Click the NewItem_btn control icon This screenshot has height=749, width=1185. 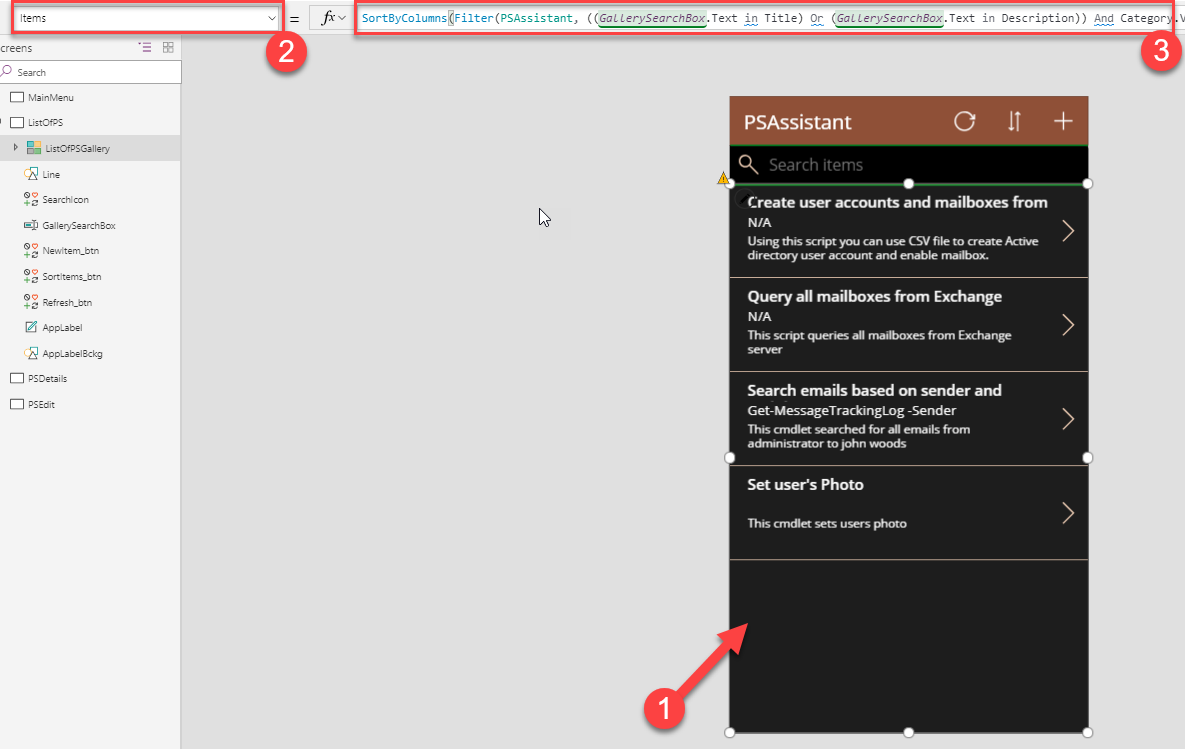pyautogui.click(x=31, y=250)
